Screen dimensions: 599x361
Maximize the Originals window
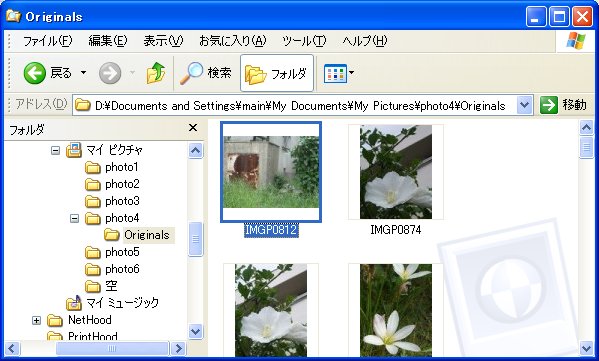[559, 17]
